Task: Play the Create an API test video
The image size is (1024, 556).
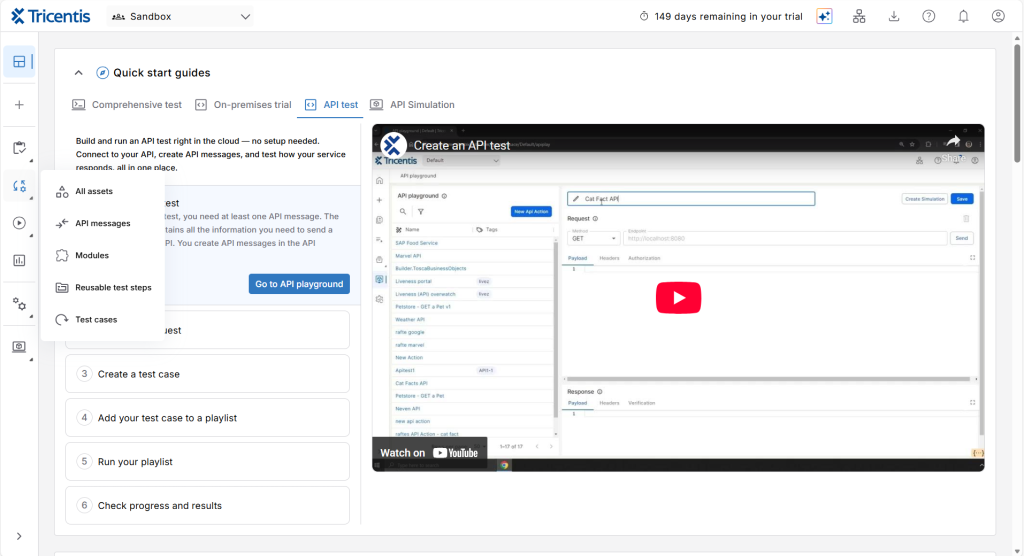Action: click(679, 298)
